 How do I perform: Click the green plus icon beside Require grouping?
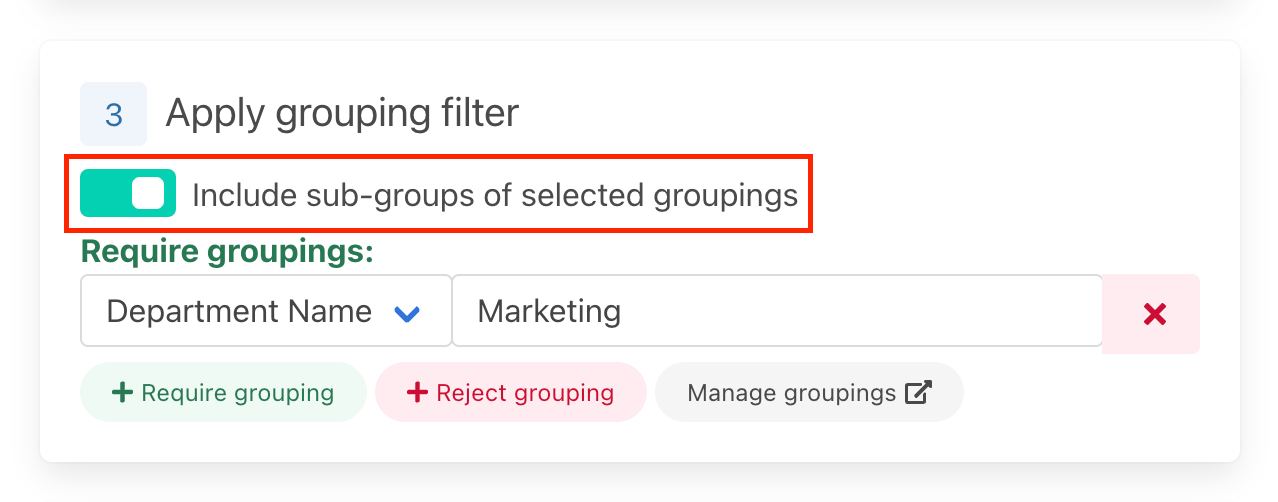pyautogui.click(x=122, y=393)
